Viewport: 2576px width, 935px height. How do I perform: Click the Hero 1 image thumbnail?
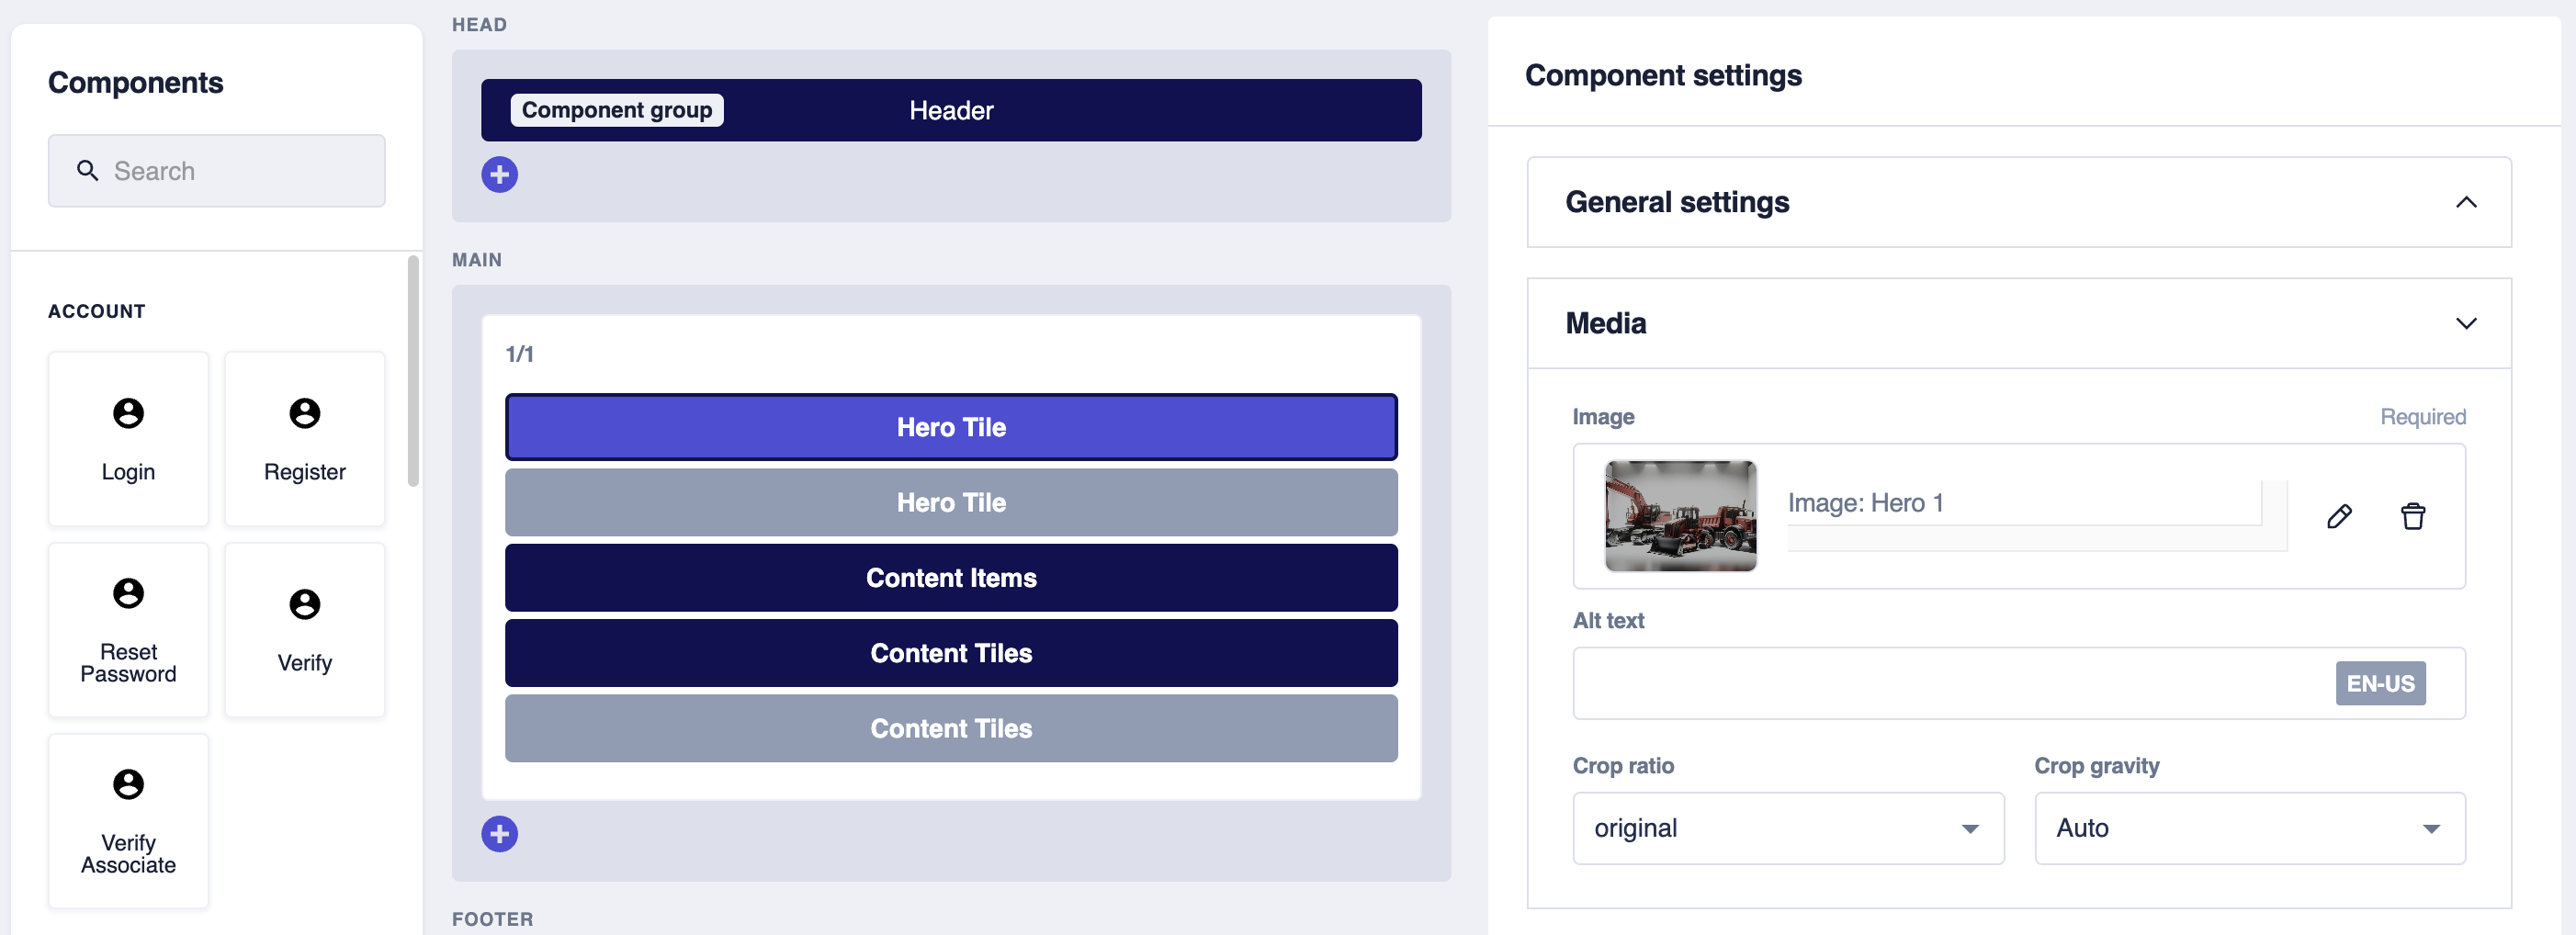point(1679,516)
